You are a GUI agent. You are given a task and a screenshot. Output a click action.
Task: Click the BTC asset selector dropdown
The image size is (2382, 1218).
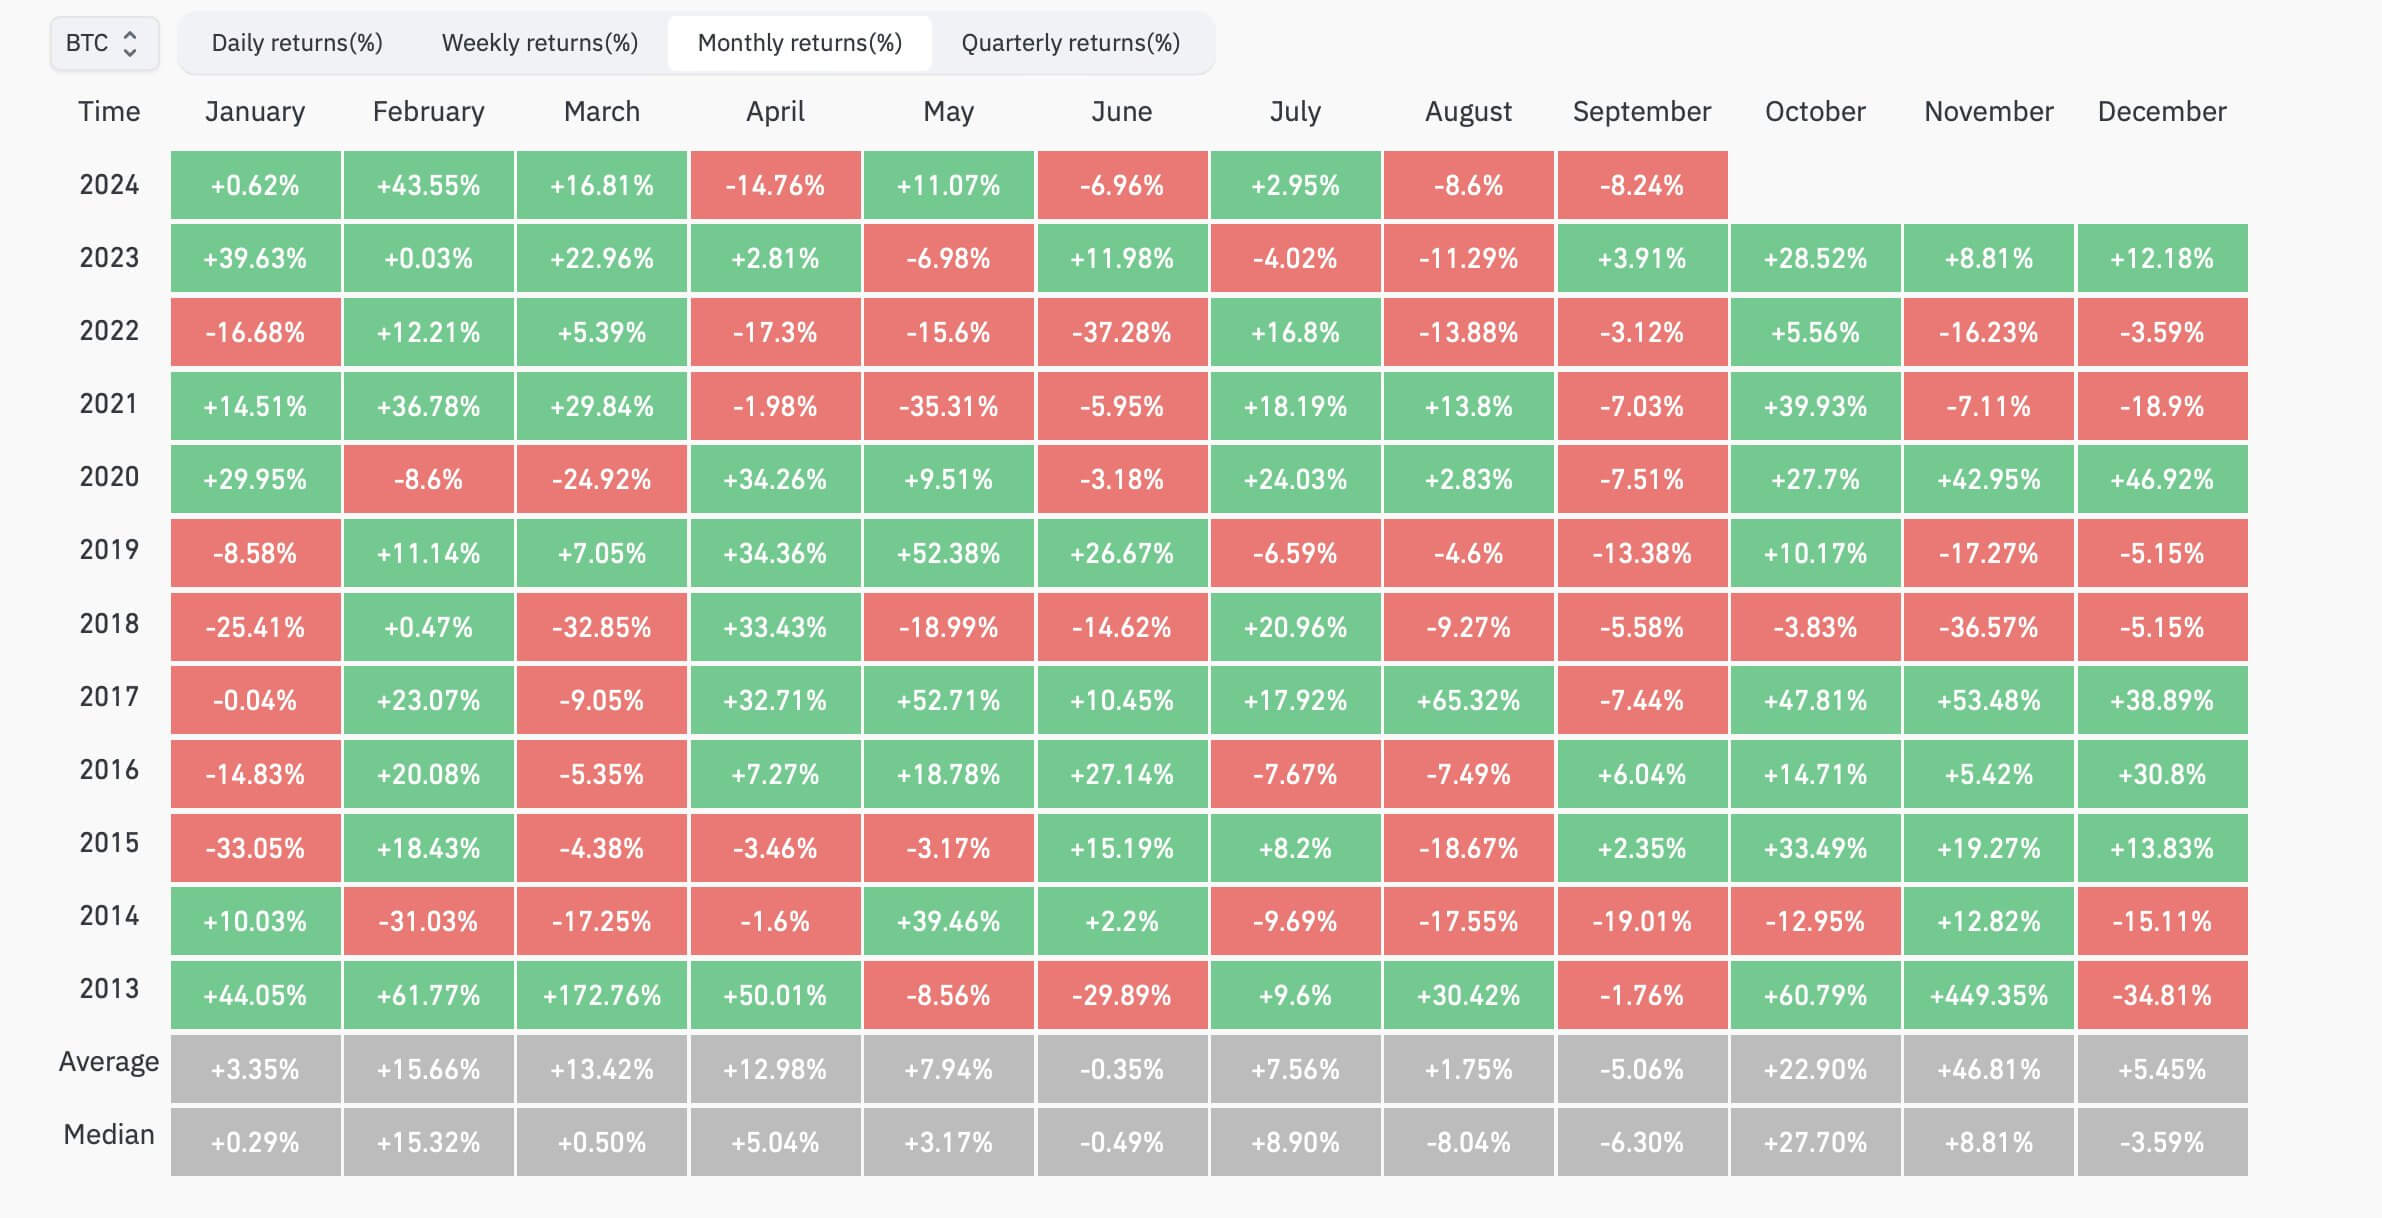99,40
